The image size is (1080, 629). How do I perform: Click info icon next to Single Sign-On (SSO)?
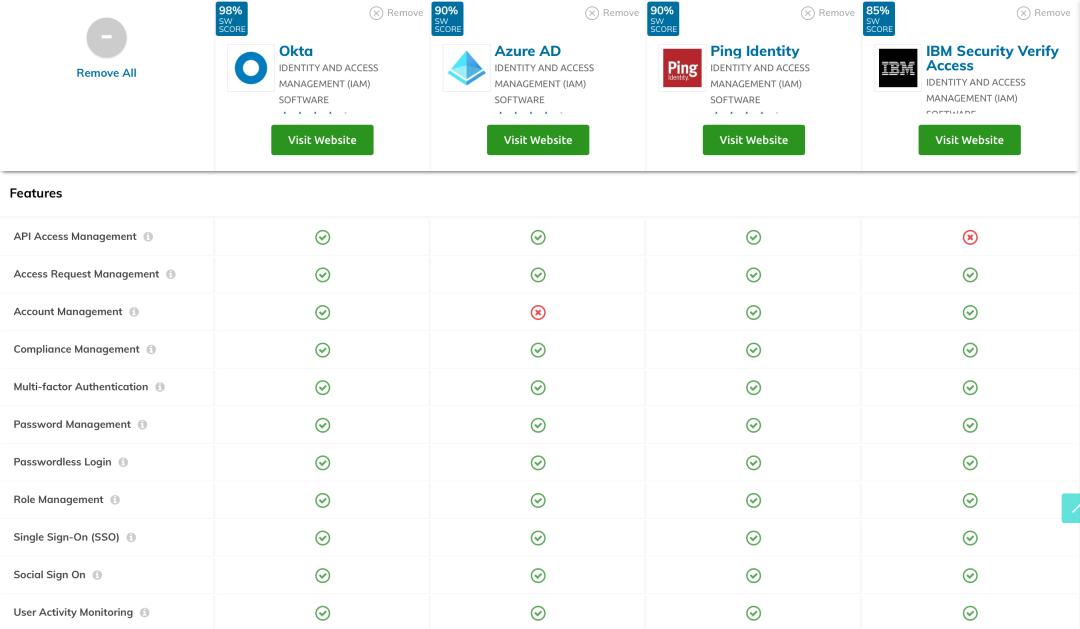(x=131, y=537)
